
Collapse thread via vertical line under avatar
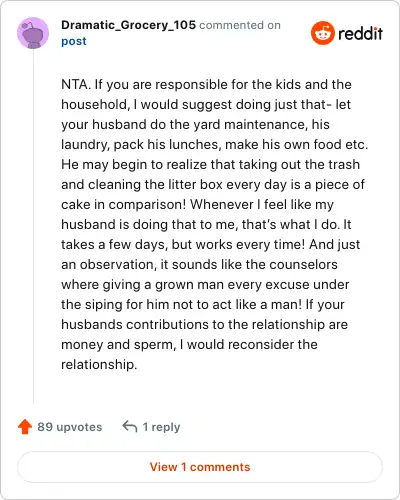33,227
